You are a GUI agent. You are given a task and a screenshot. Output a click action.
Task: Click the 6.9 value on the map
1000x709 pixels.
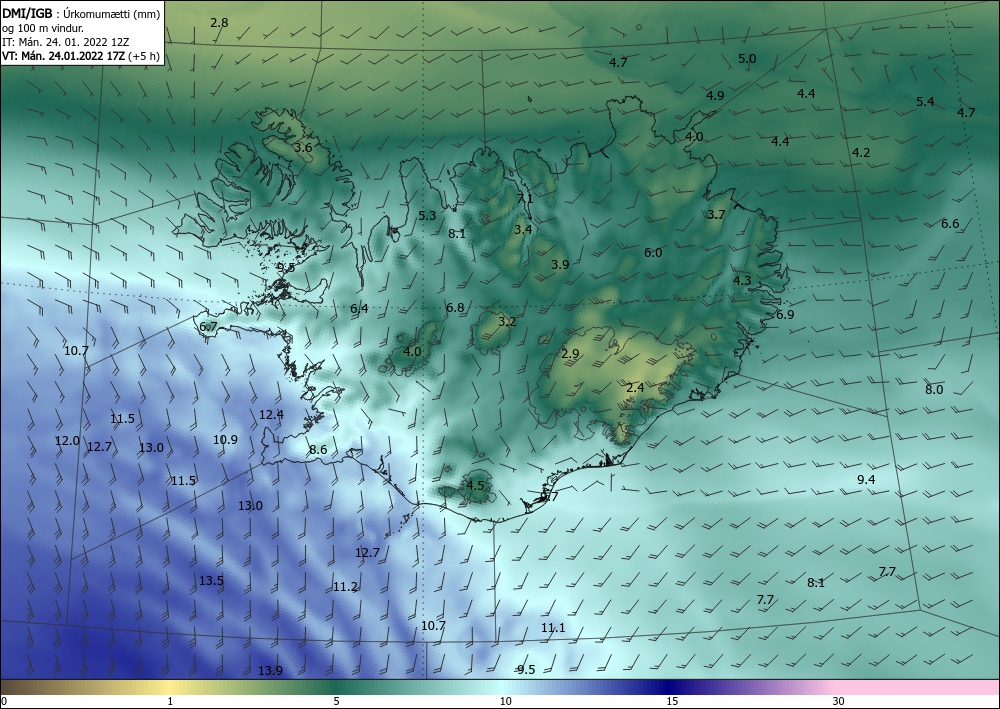tap(785, 314)
